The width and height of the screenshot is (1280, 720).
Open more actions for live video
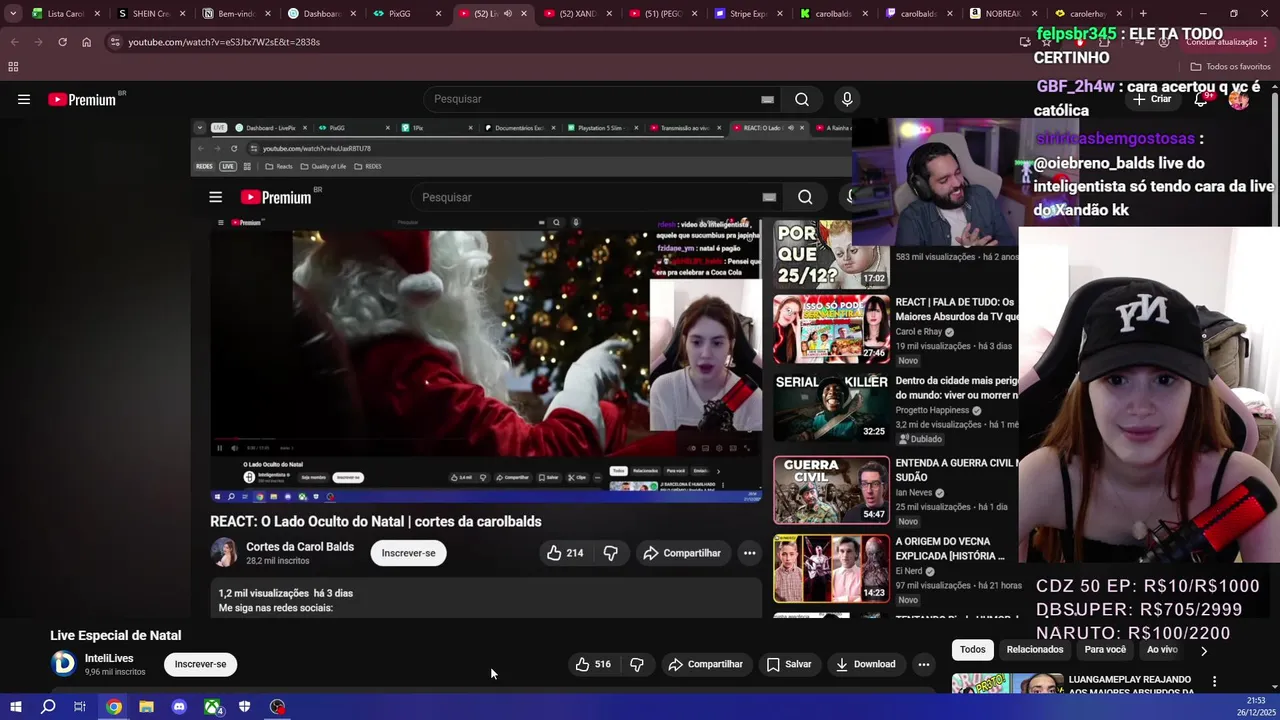point(924,664)
